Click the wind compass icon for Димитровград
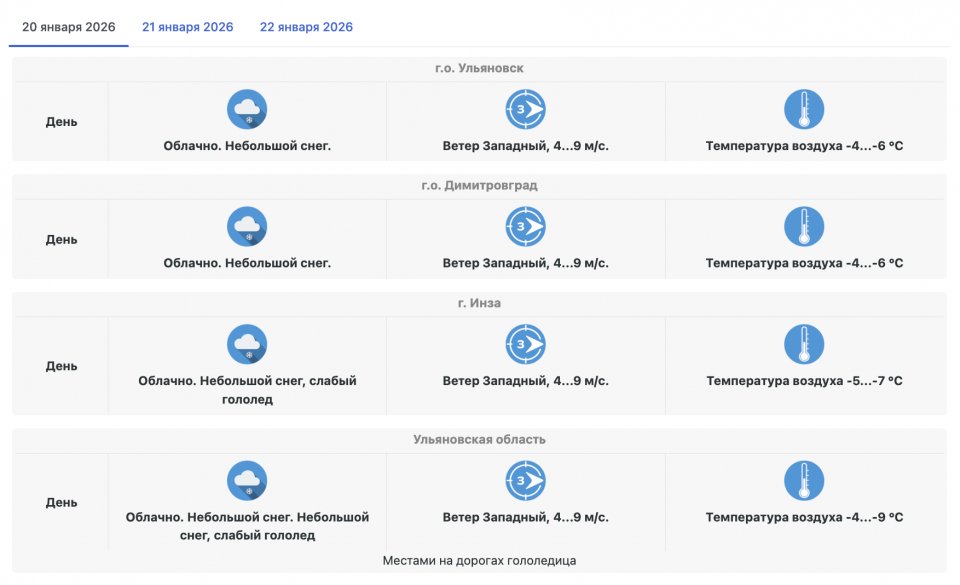The image size is (960, 585). point(525,227)
